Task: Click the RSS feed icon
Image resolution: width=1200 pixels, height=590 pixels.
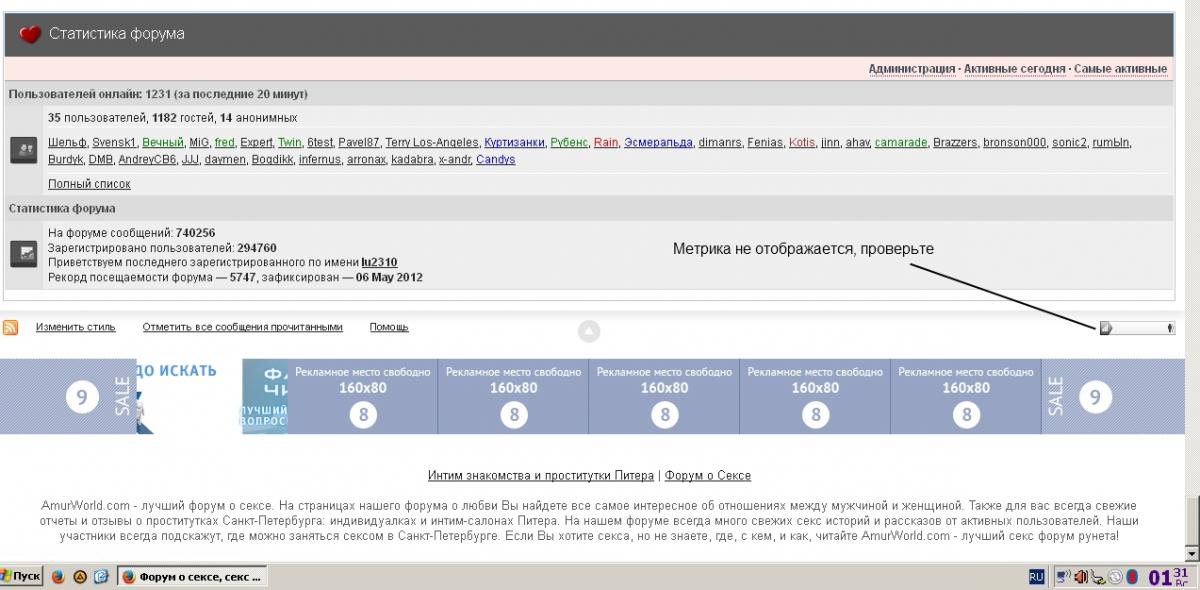Action: (11, 328)
